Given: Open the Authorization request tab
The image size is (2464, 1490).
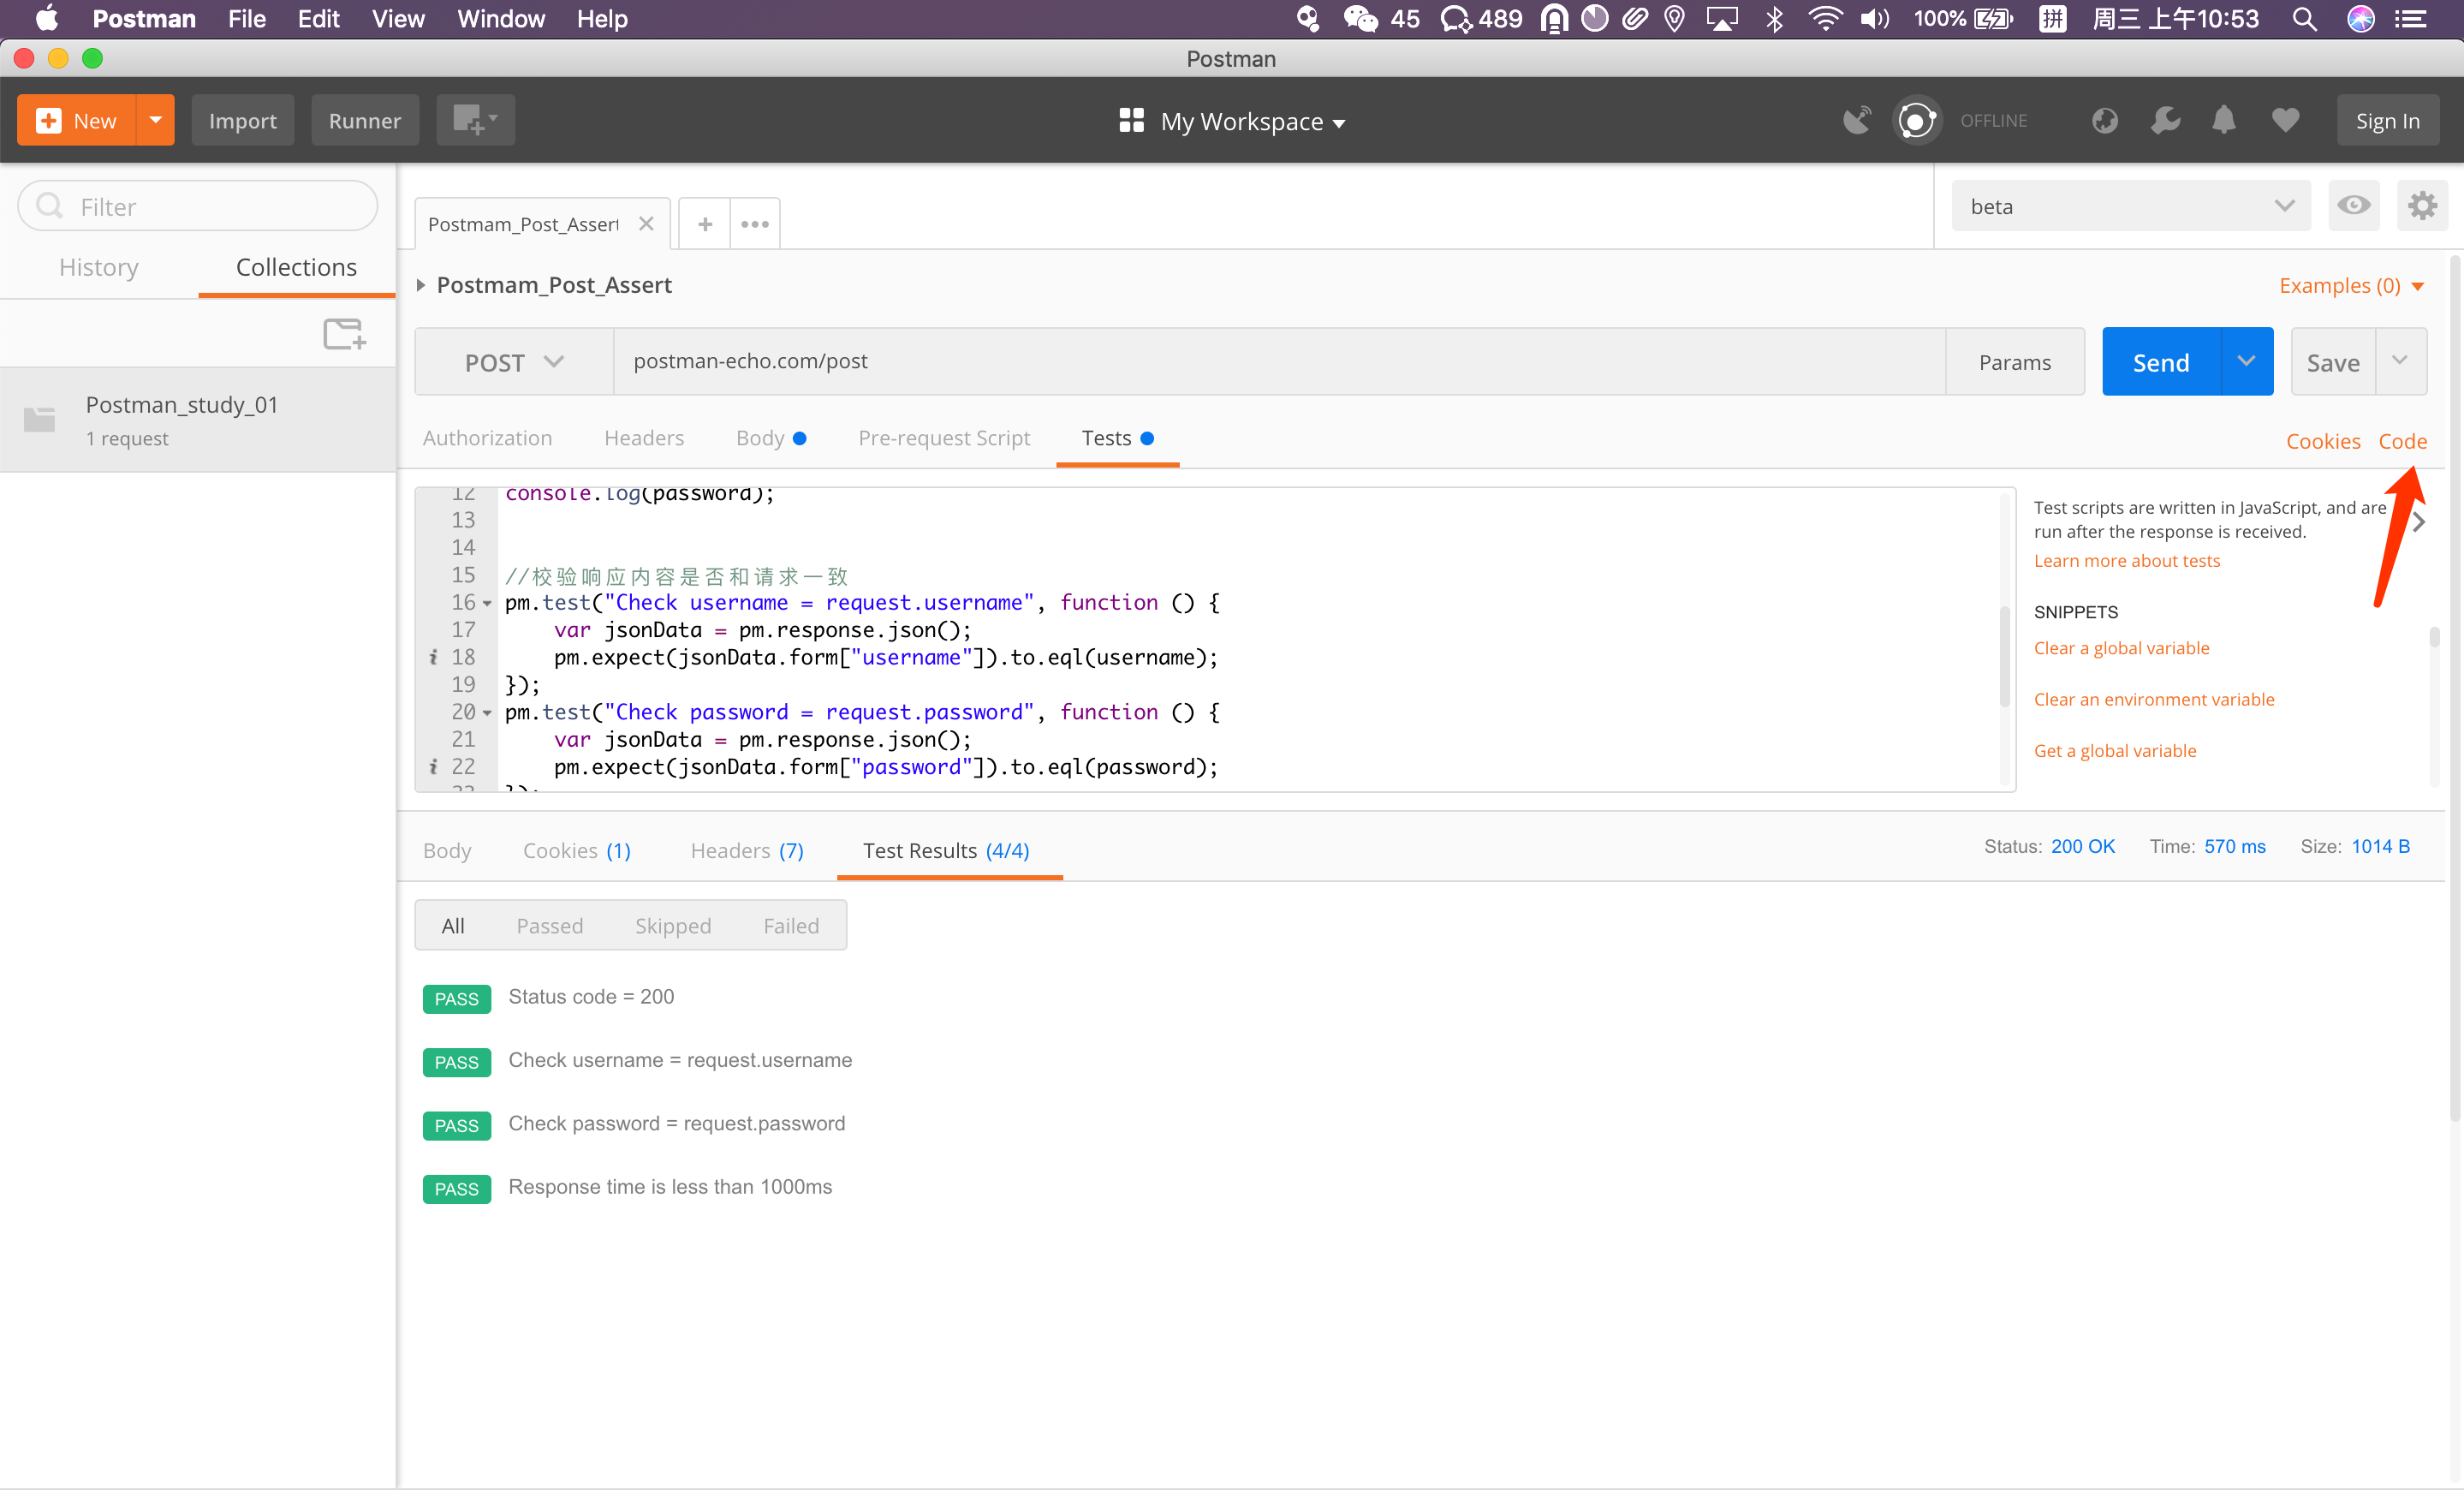Looking at the screenshot, I should pos(487,438).
